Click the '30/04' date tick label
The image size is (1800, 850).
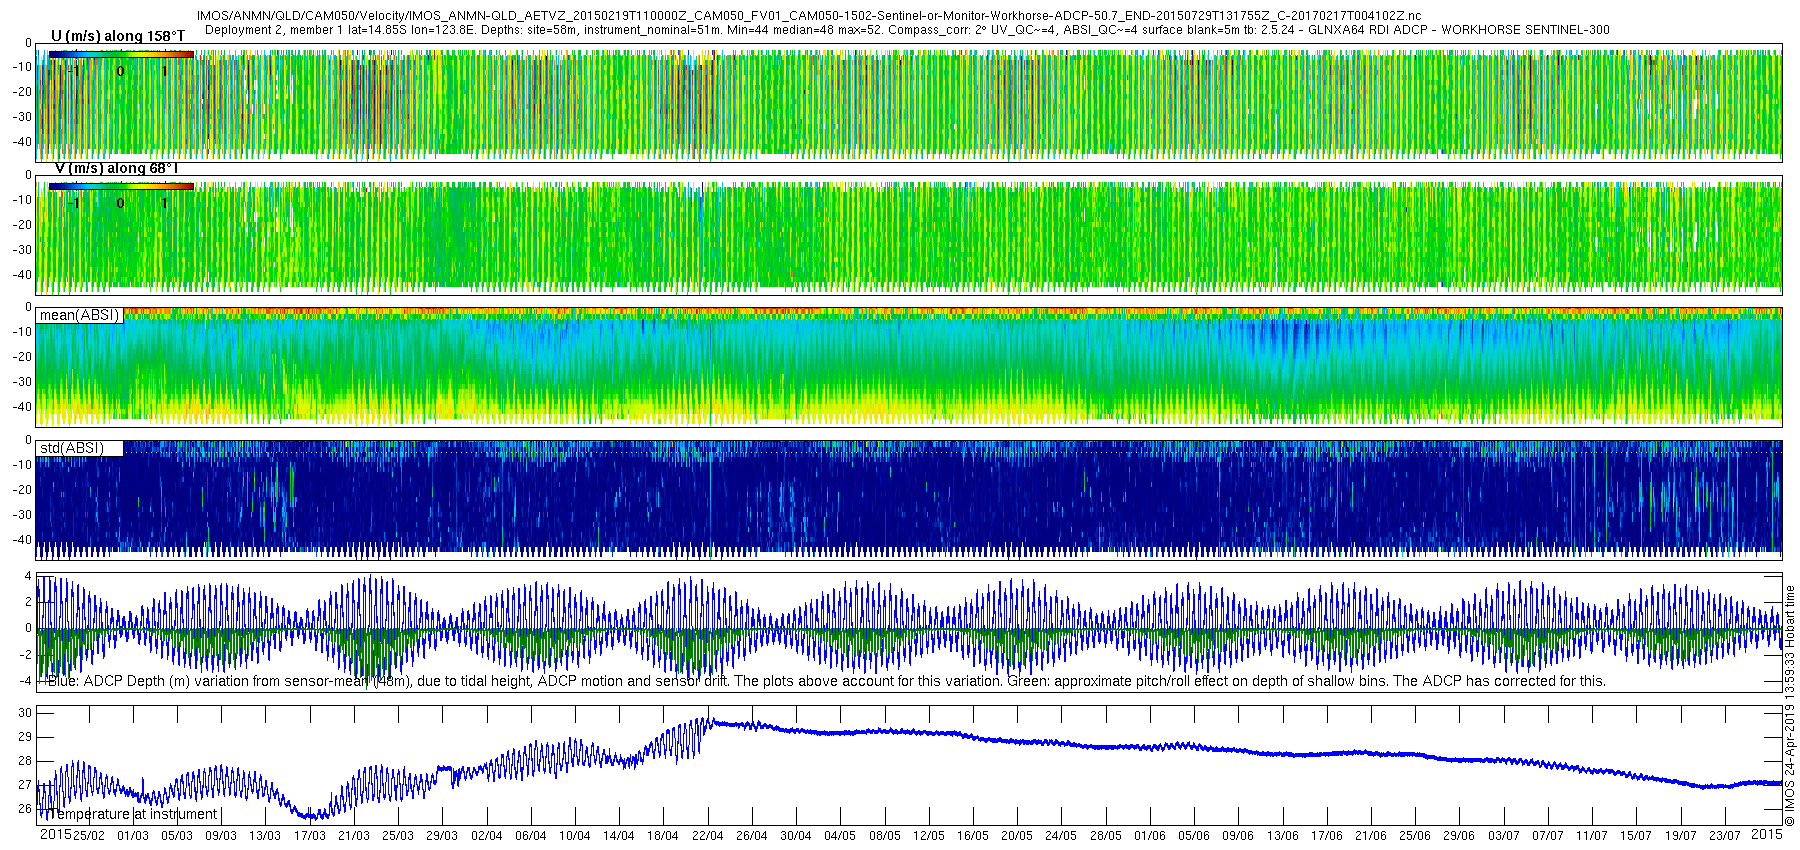[x=796, y=835]
